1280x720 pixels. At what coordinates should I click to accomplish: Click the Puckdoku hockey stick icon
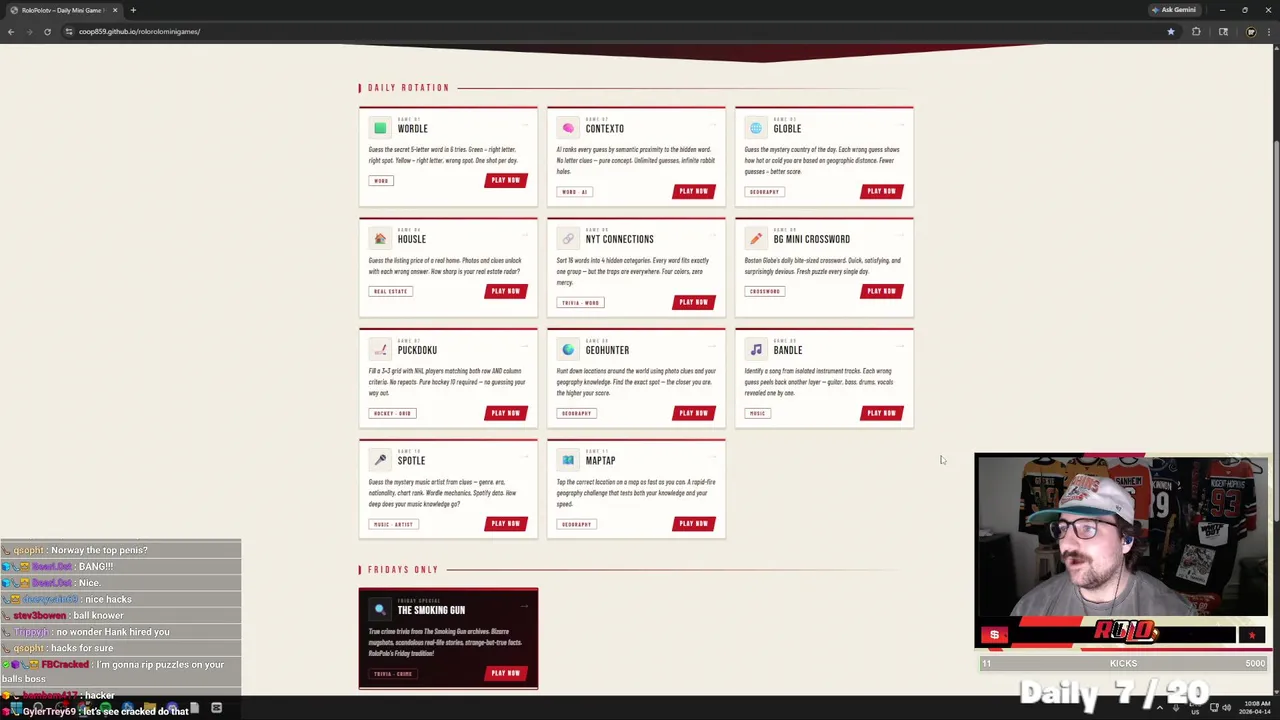(x=380, y=350)
